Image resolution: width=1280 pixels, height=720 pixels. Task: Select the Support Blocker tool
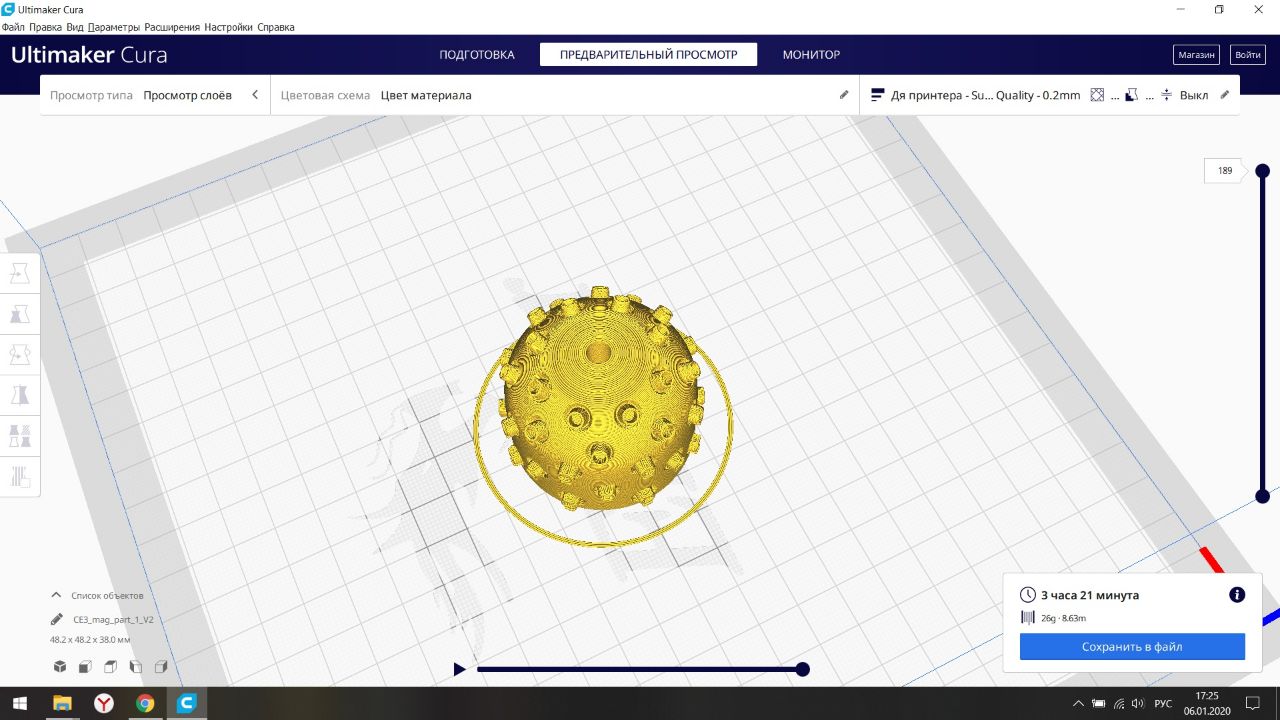[x=20, y=476]
